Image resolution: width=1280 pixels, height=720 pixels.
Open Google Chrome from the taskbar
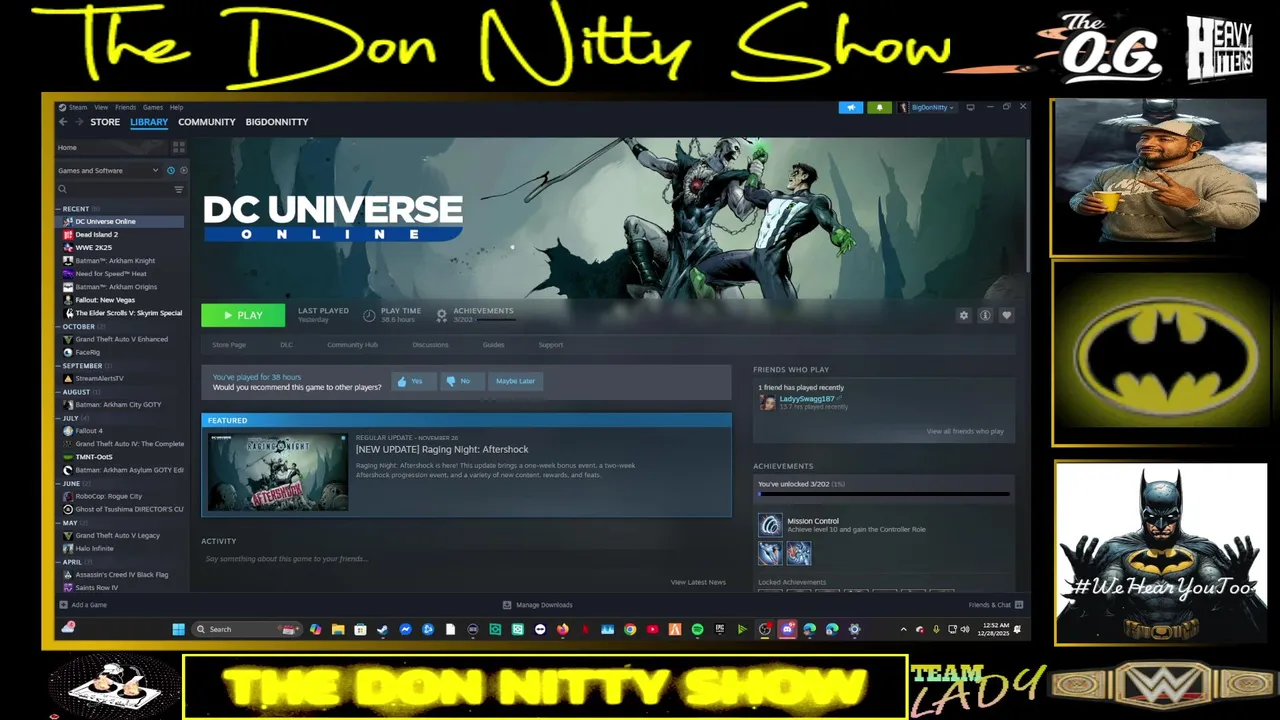(x=630, y=629)
